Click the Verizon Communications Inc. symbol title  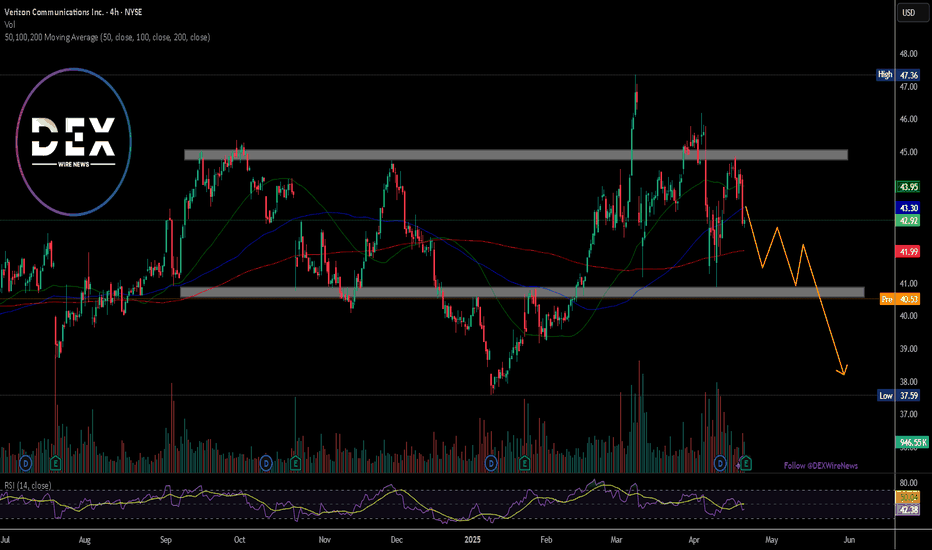click(73, 12)
